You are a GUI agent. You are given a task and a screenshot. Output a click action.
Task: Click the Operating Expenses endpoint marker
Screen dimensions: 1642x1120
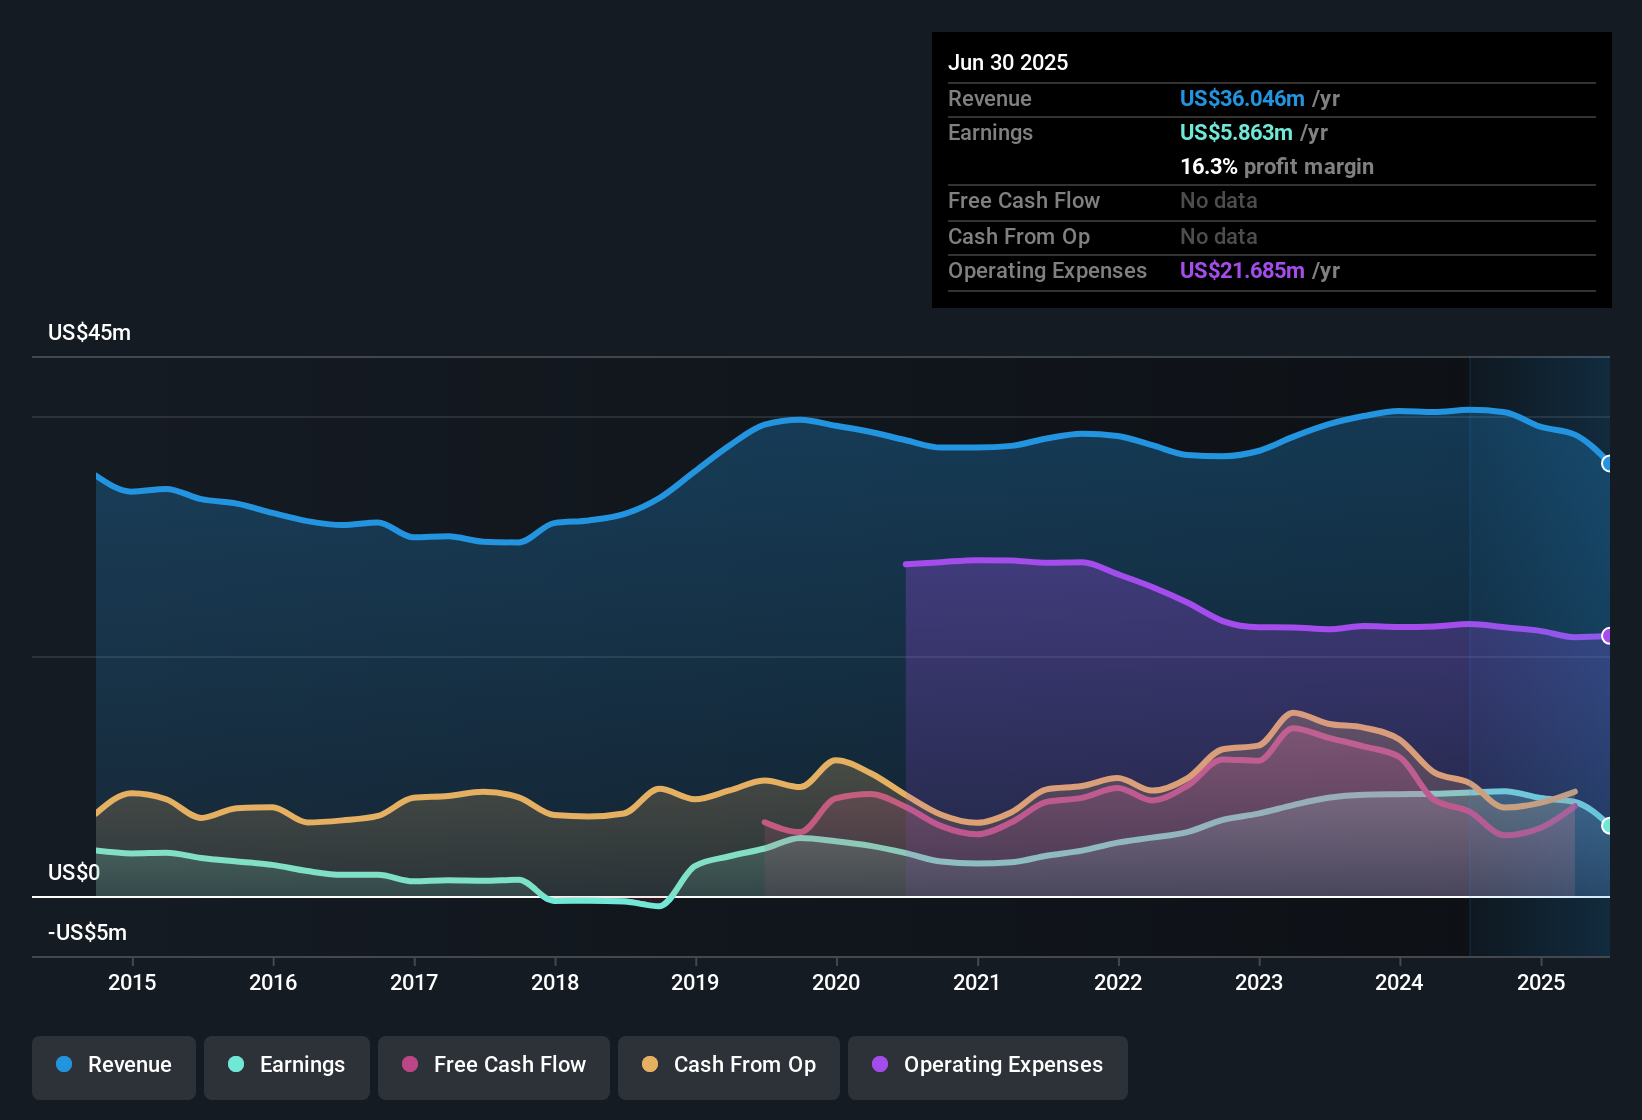tap(1607, 636)
